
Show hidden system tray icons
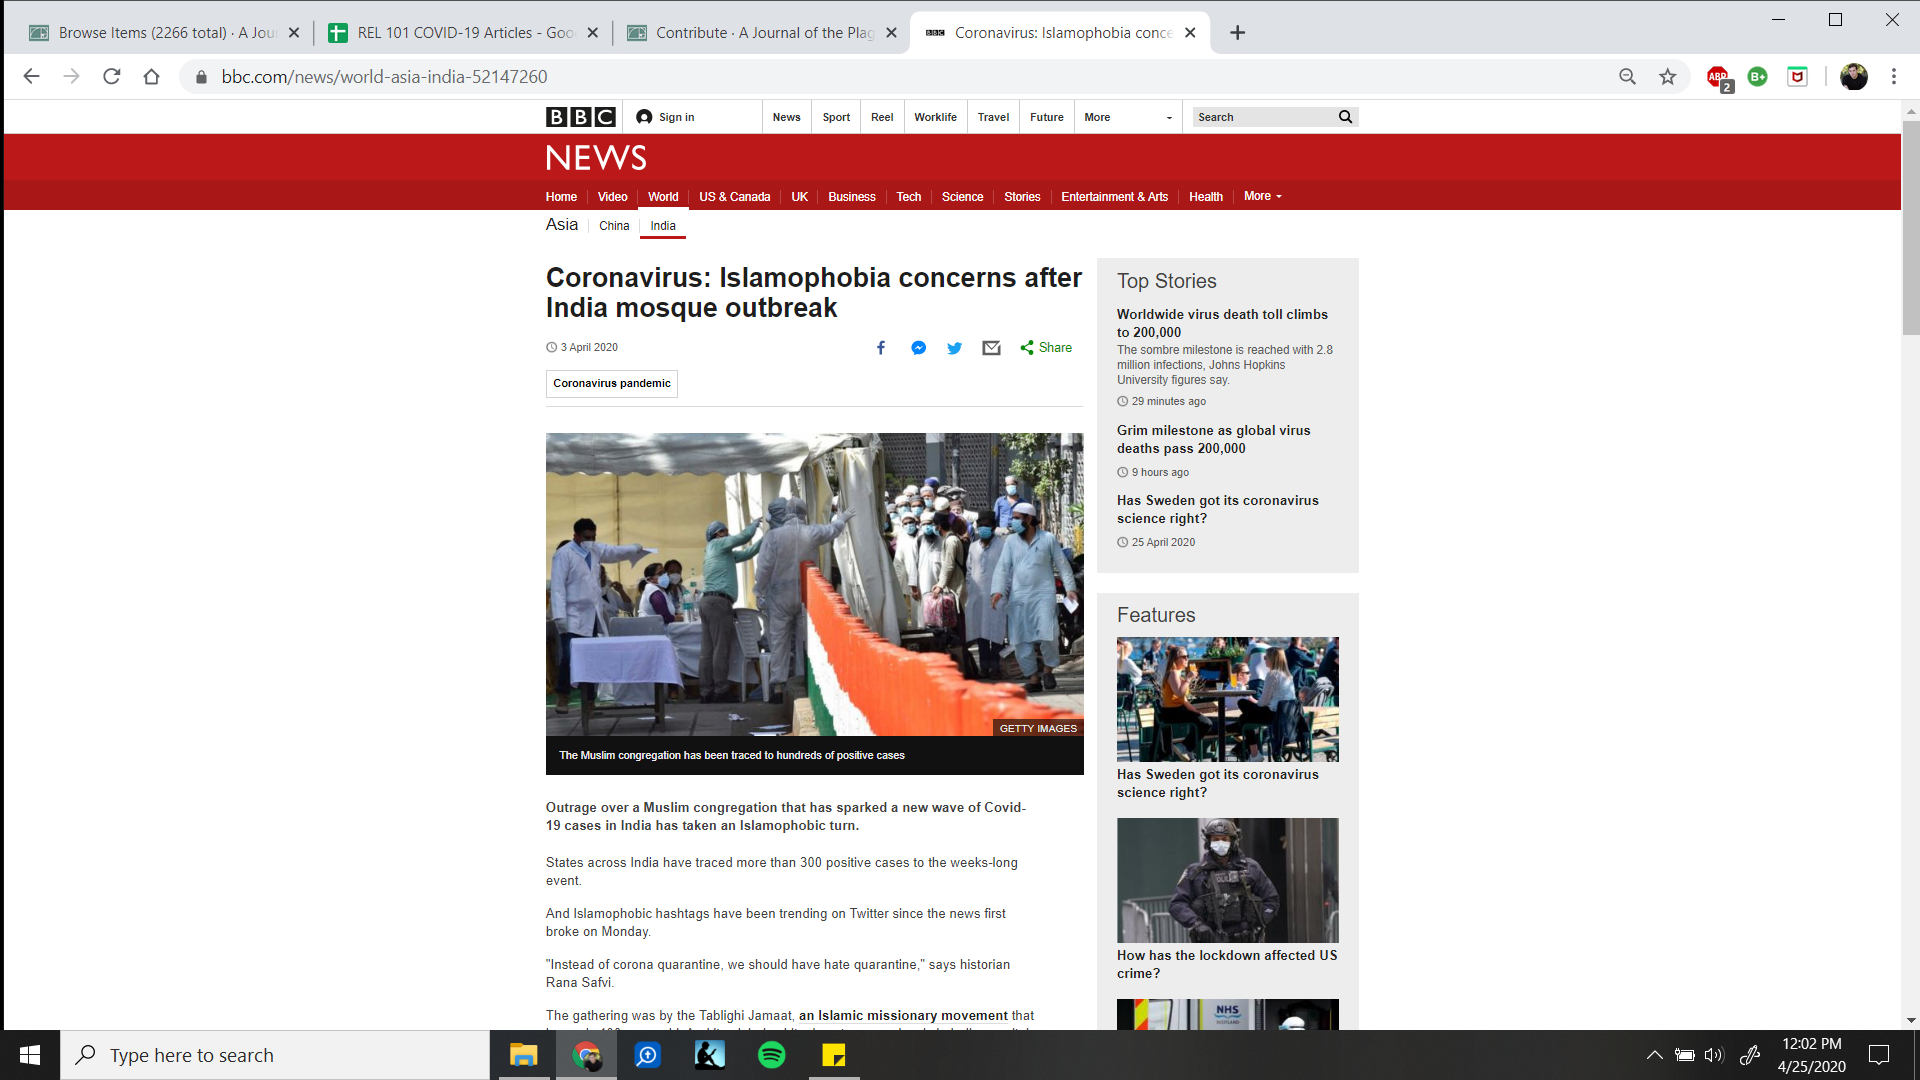point(1654,1055)
